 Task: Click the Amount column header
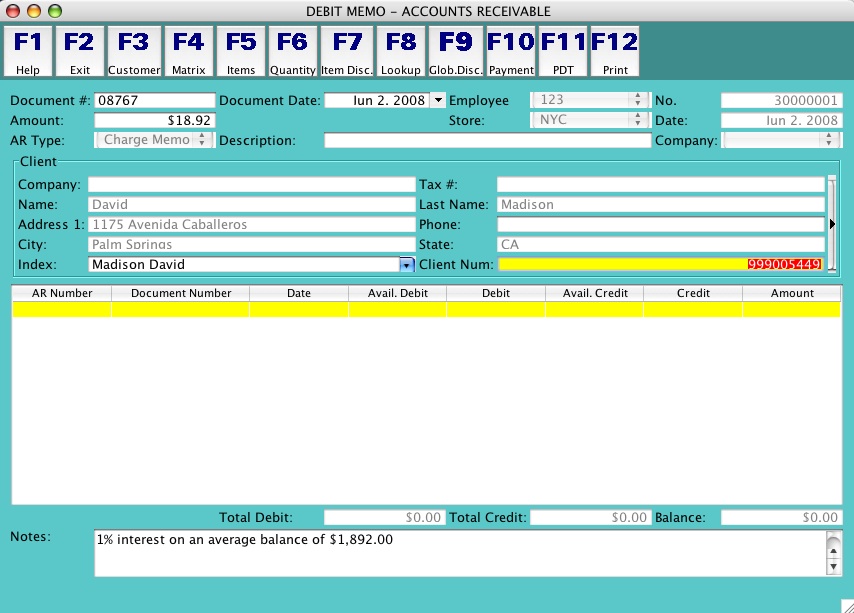pyautogui.click(x=792, y=293)
